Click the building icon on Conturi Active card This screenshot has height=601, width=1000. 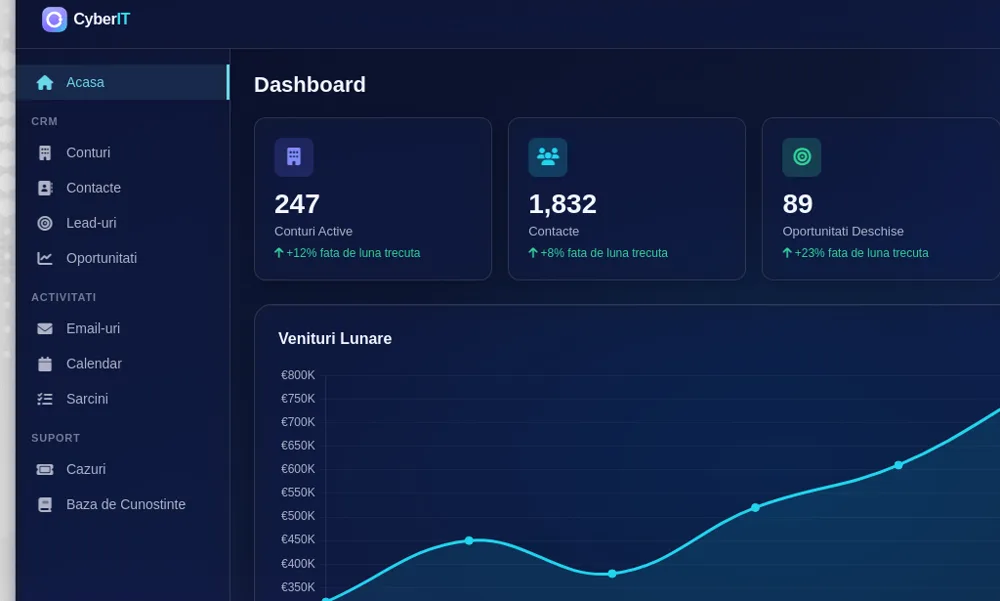pyautogui.click(x=293, y=157)
